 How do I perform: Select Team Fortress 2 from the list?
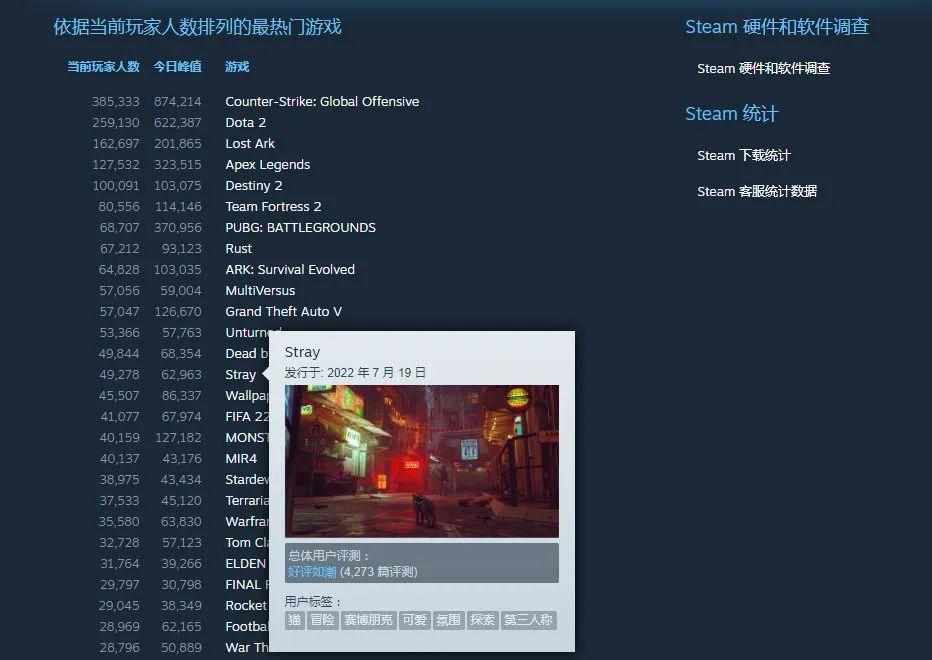click(273, 206)
